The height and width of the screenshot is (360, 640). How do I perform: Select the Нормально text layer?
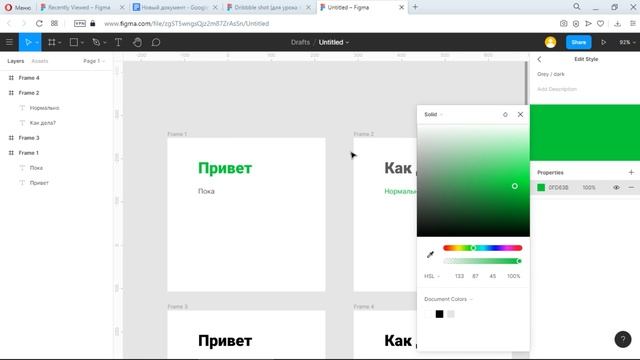coord(44,108)
